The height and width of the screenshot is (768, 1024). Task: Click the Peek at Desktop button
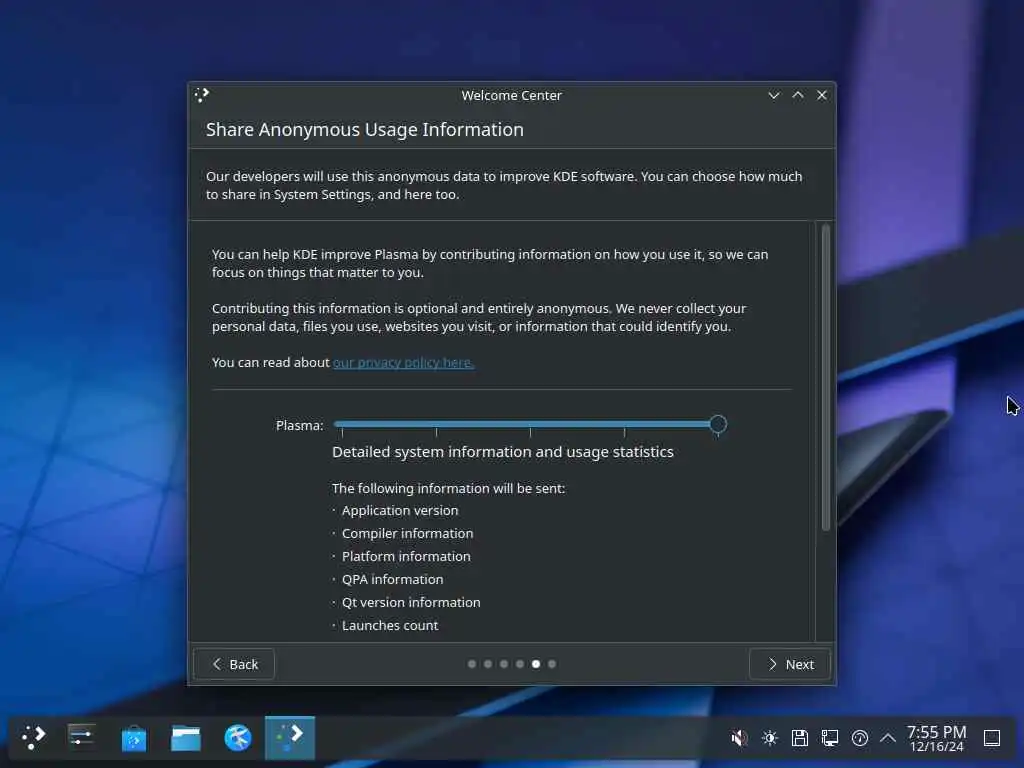tap(992, 738)
